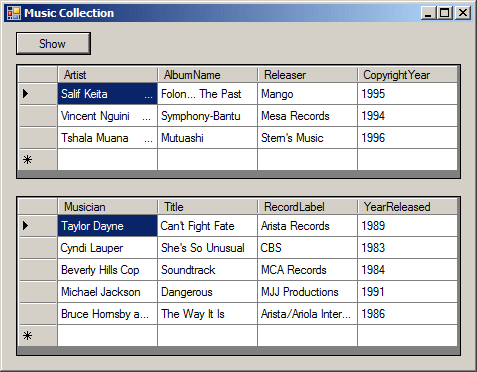Viewport: 477px width, 372px height.
Task: Select the Mutuashi album cell
Action: tap(207, 138)
